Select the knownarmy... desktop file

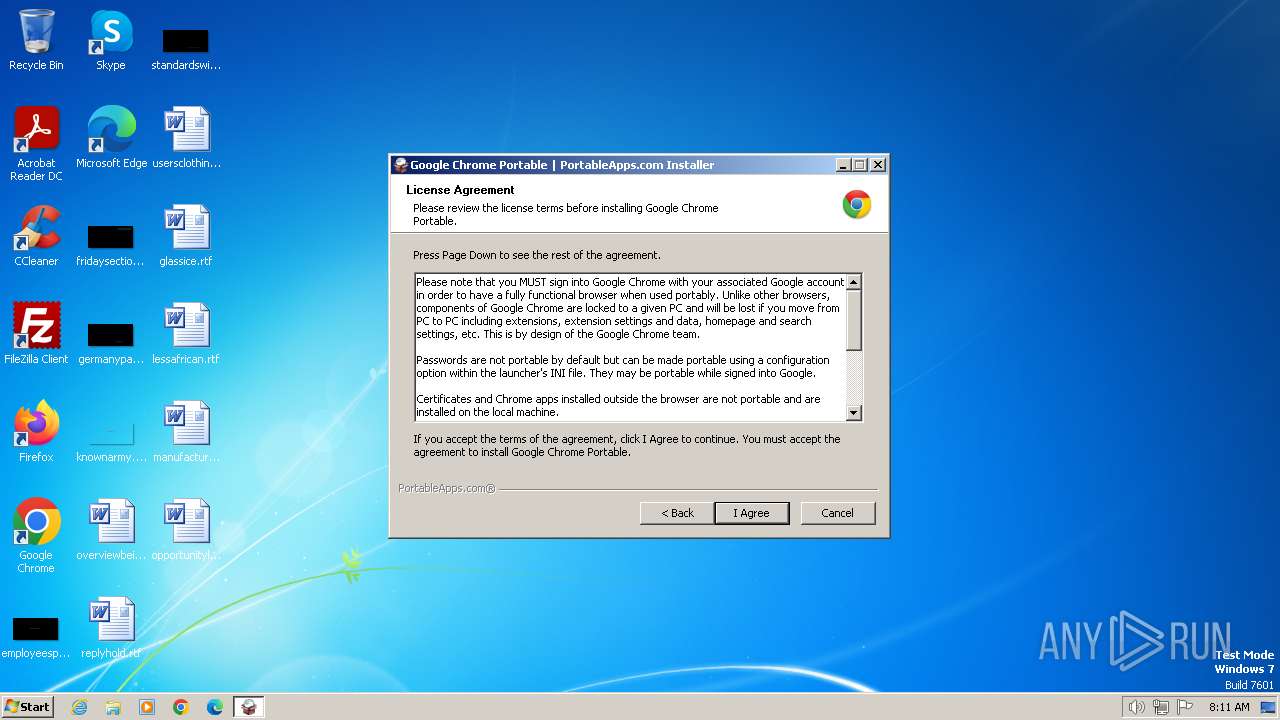tap(111, 442)
